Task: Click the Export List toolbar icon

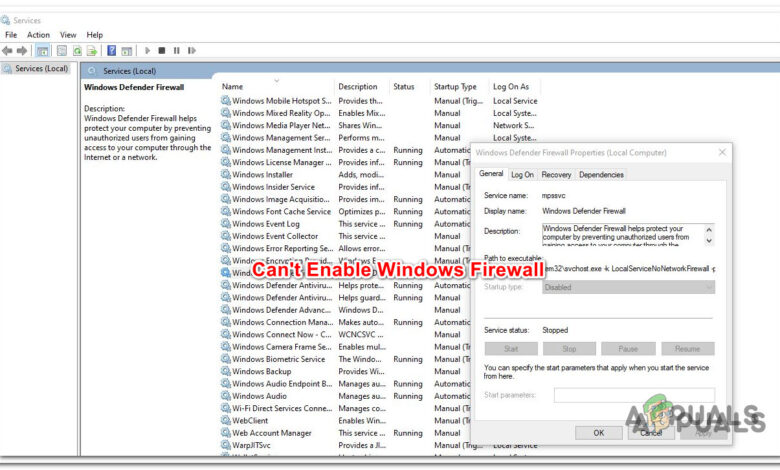Action: click(x=92, y=51)
